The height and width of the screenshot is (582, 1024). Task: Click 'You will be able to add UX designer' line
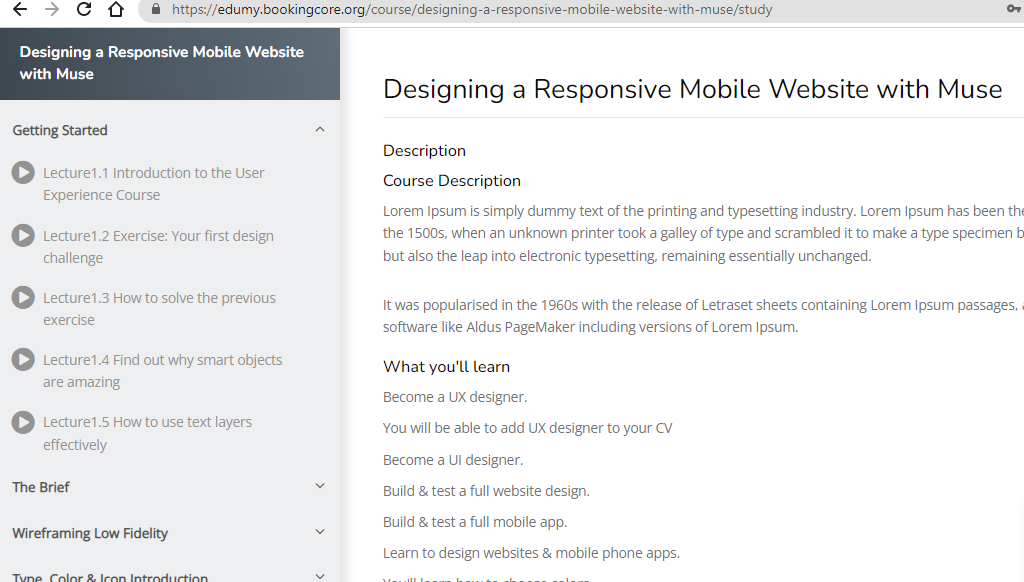[528, 428]
